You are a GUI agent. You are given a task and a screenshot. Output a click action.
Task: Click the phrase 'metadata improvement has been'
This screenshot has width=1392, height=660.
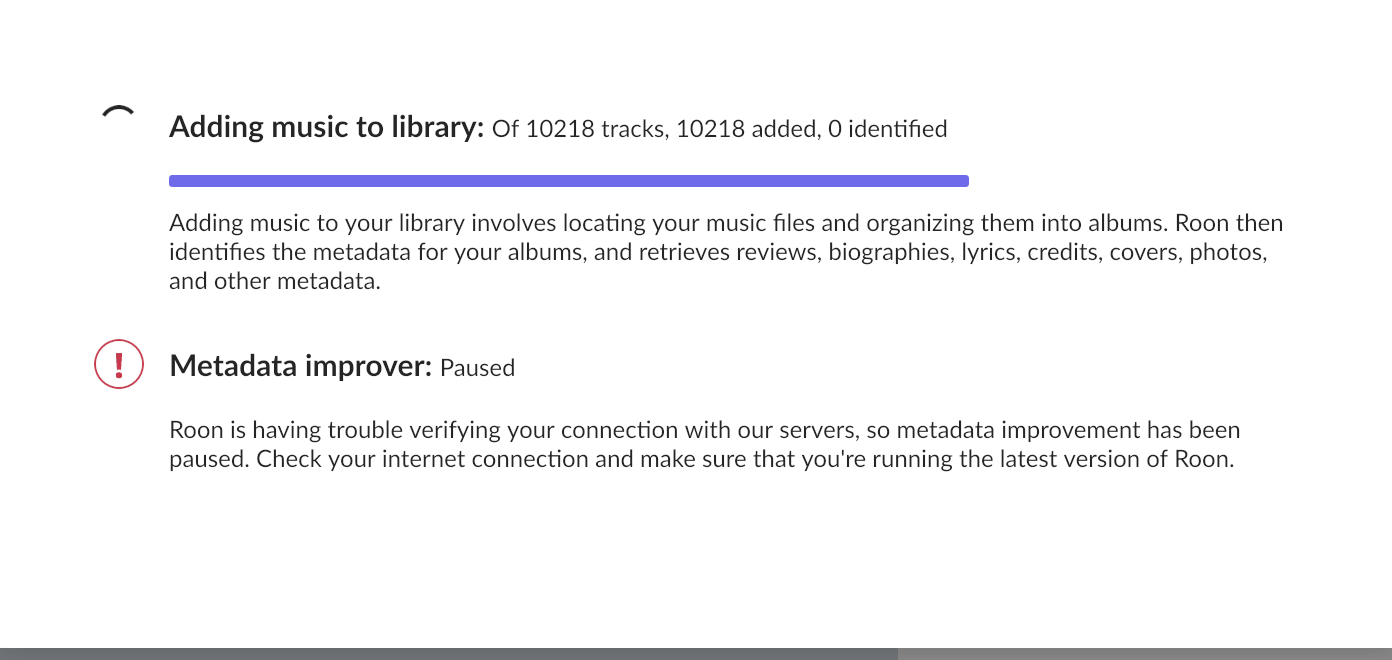pyautogui.click(x=1068, y=431)
